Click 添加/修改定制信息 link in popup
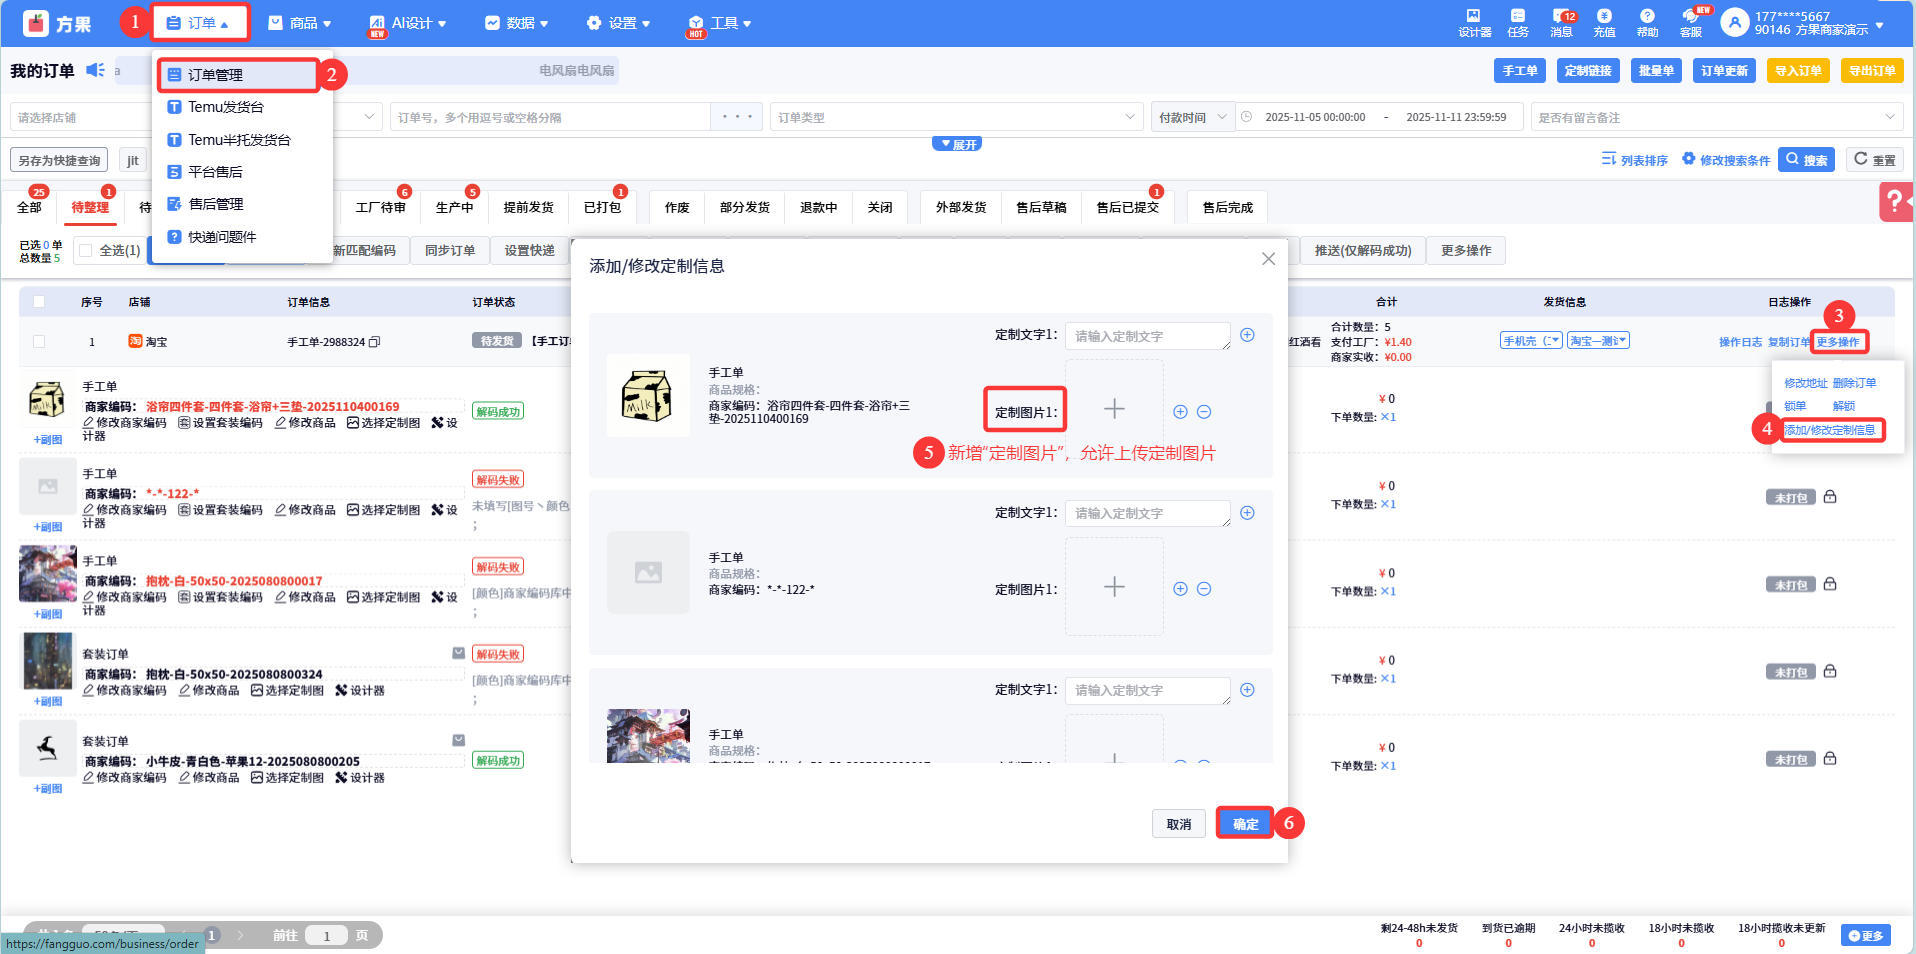 (1830, 430)
